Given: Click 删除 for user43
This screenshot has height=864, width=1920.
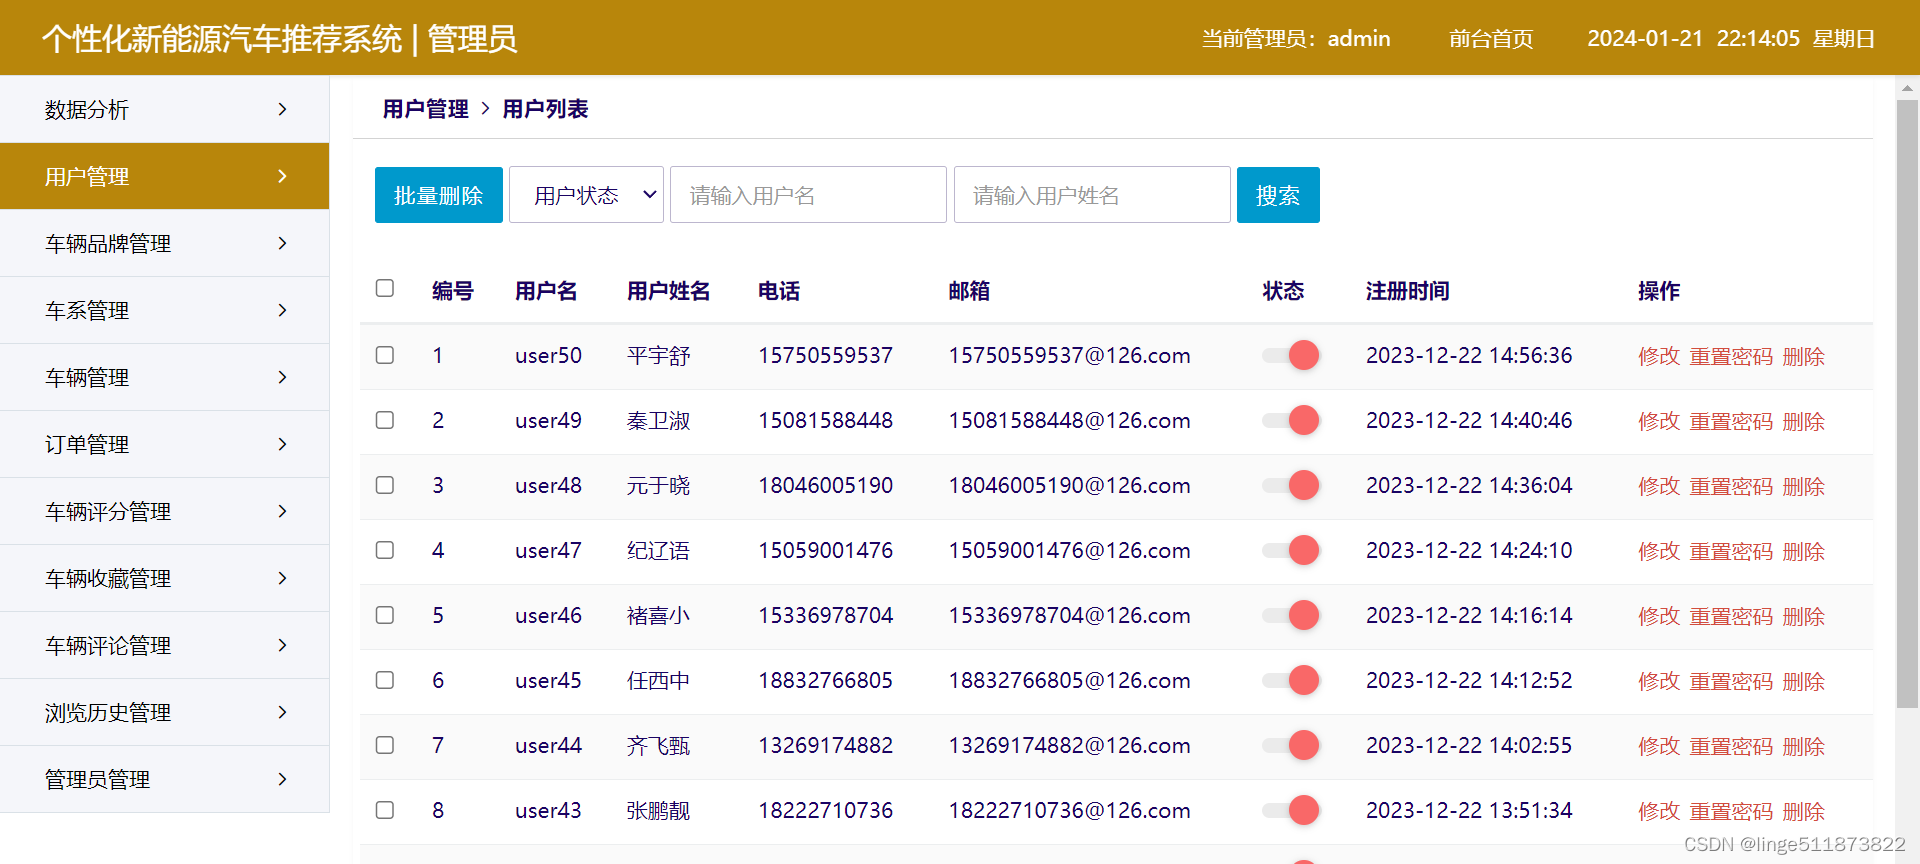Looking at the screenshot, I should pyautogui.click(x=1804, y=811).
